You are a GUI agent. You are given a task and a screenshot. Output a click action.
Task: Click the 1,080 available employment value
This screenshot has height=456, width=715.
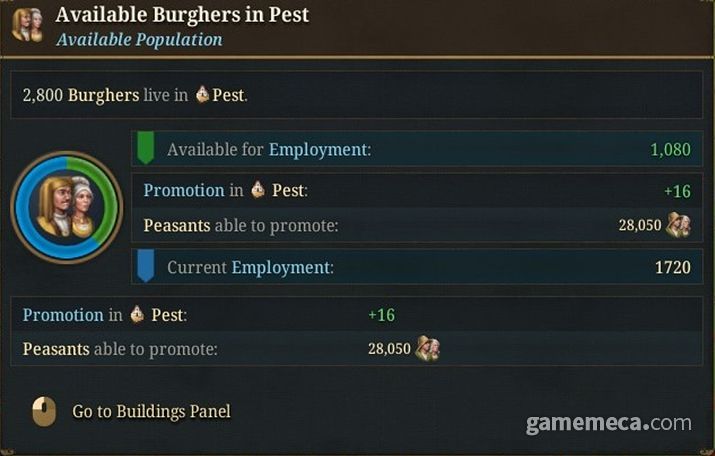670,150
